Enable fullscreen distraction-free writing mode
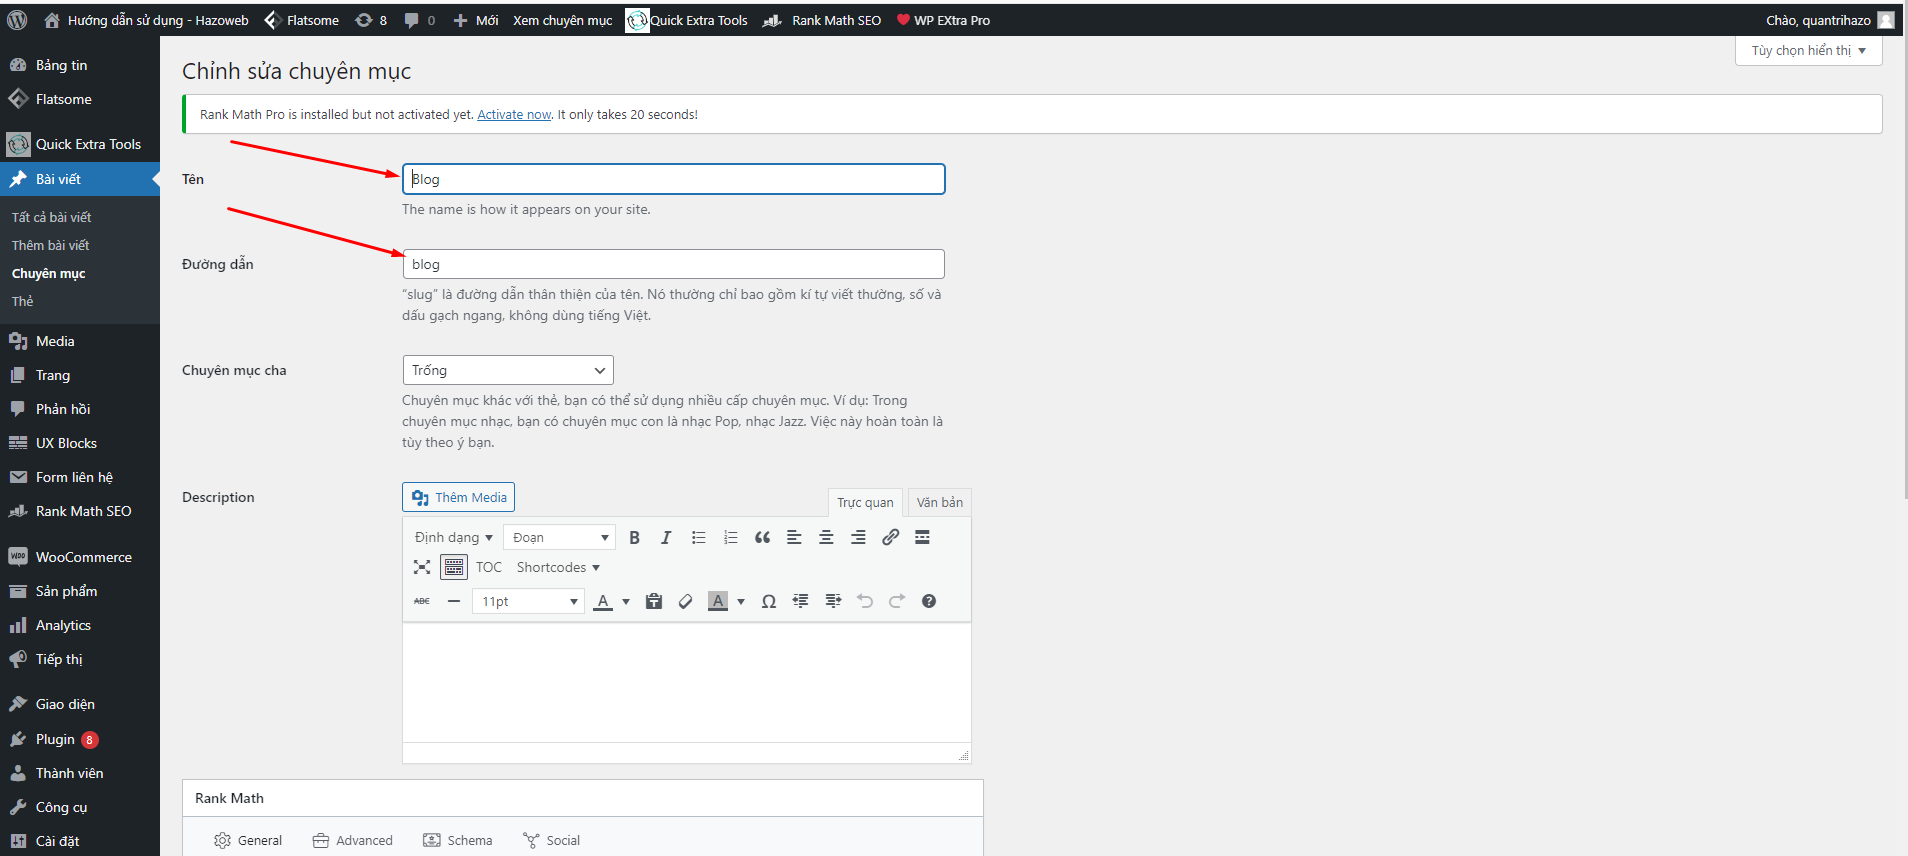The width and height of the screenshot is (1908, 856). [x=422, y=567]
